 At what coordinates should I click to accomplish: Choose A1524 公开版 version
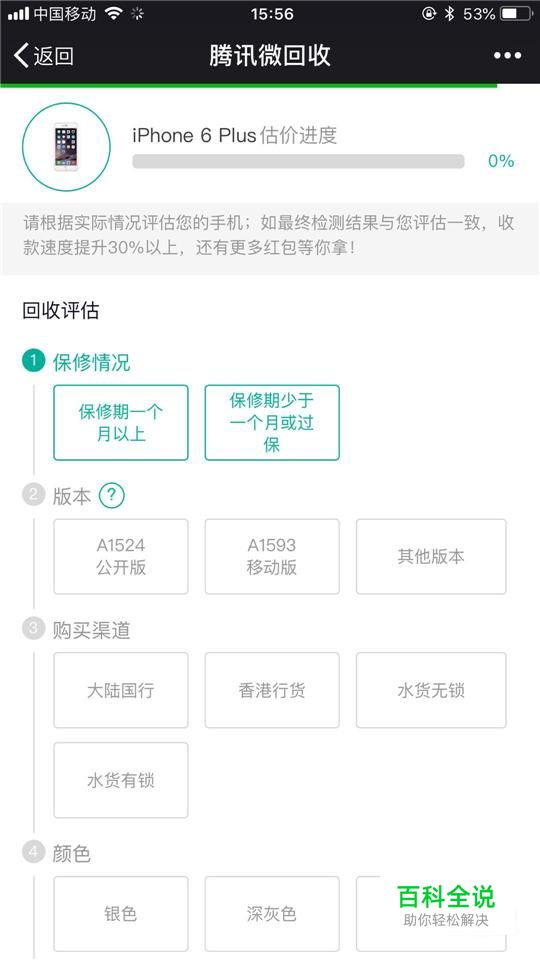[x=121, y=557]
